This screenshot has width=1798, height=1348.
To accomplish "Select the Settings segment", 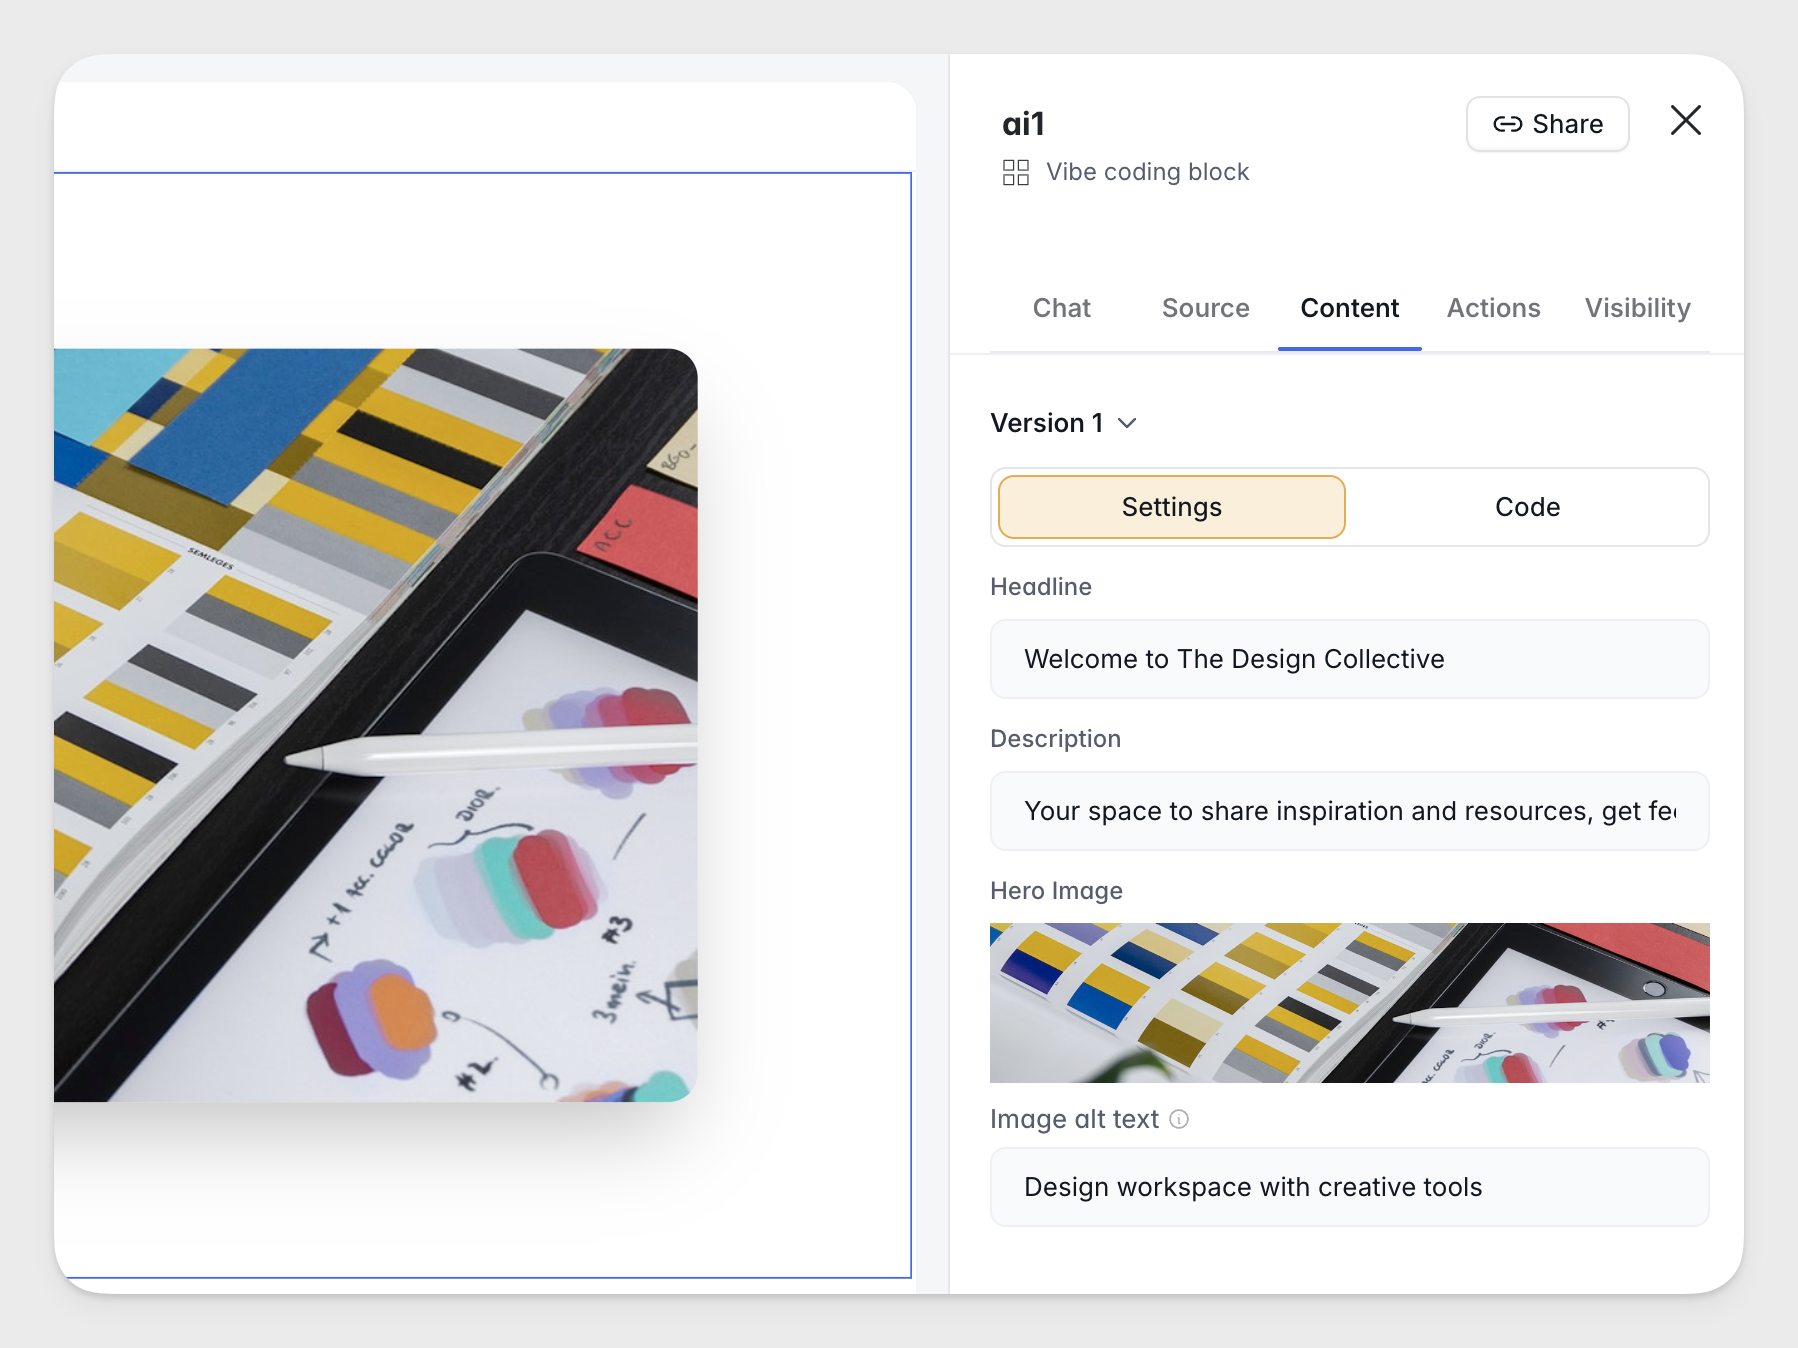I will pos(1171,507).
